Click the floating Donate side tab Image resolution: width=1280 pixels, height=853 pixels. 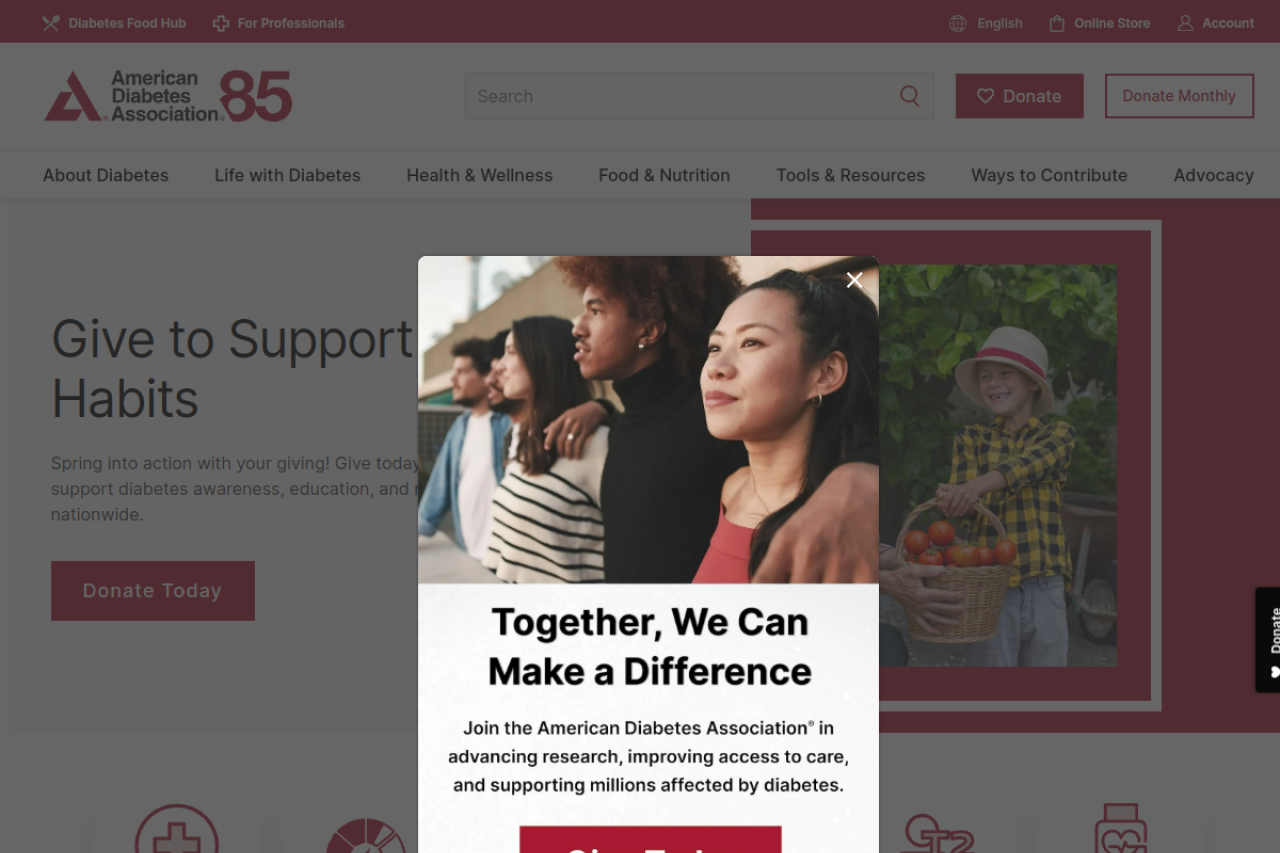(x=1268, y=640)
